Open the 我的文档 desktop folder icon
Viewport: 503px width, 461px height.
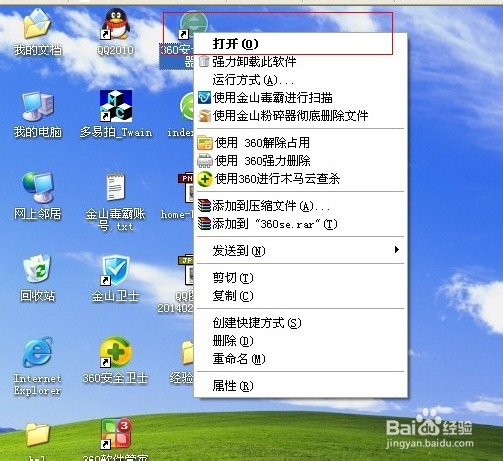[37, 25]
